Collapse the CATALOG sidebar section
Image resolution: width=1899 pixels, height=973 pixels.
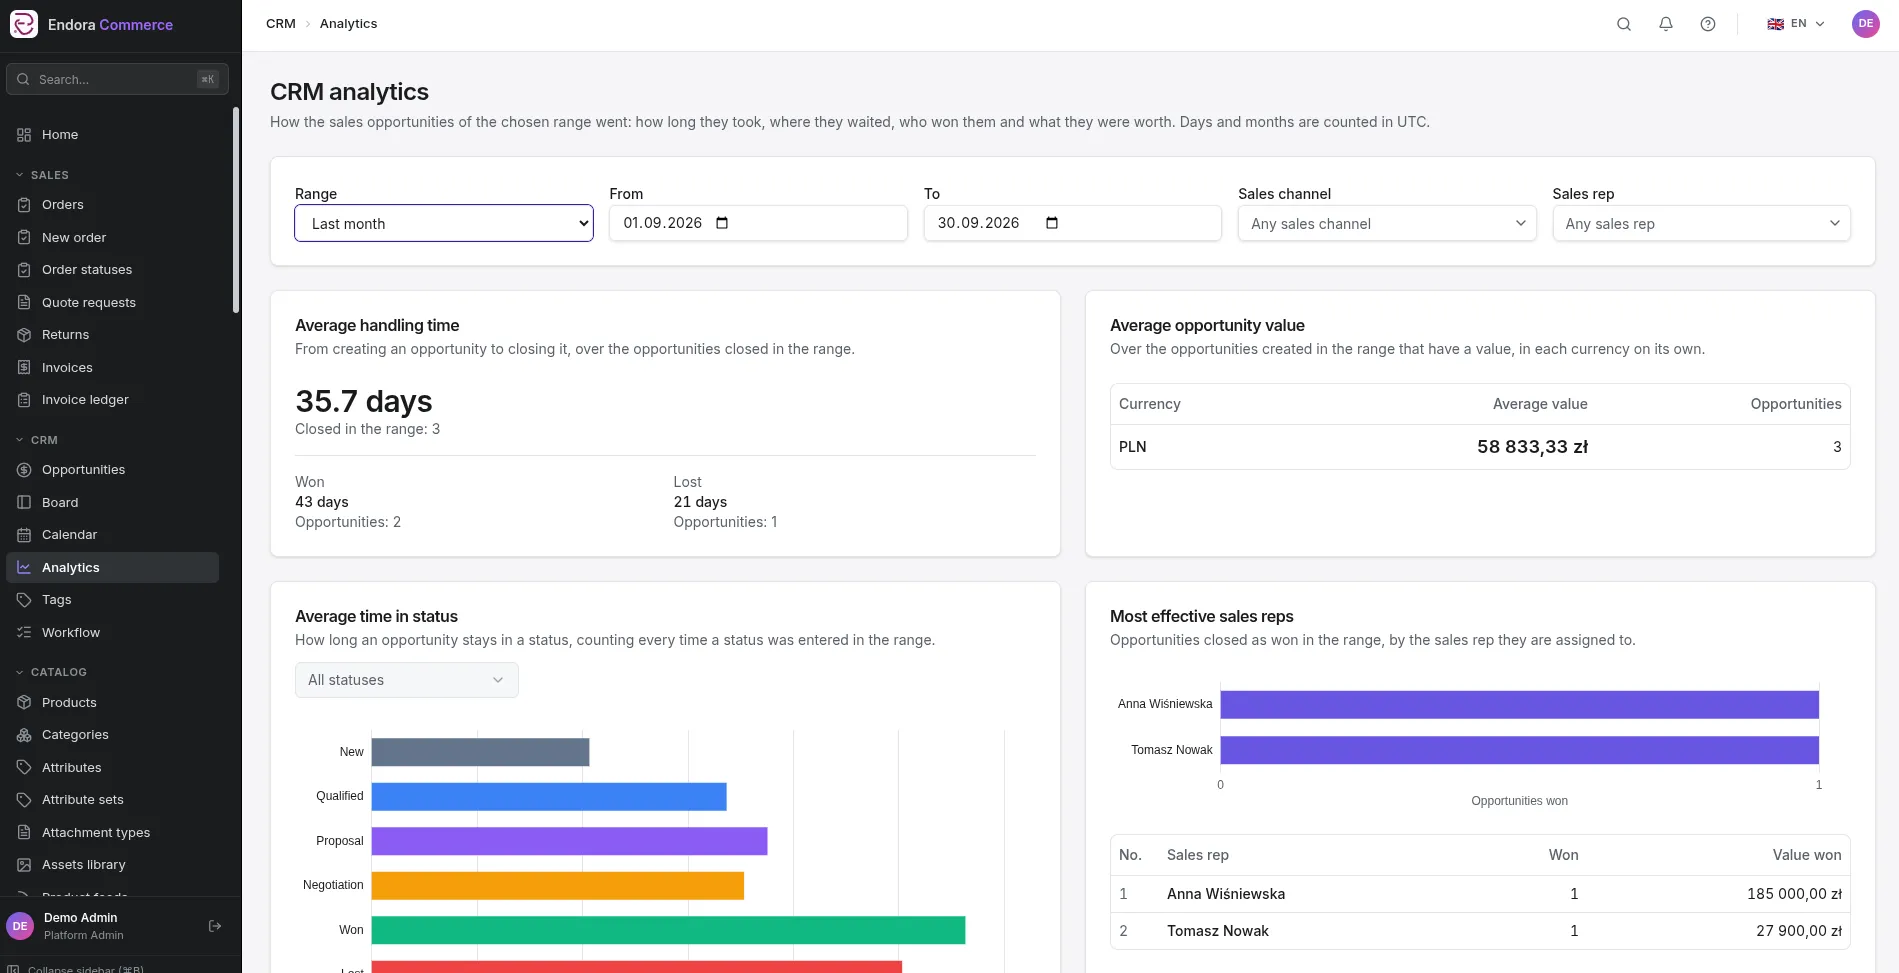coord(51,672)
